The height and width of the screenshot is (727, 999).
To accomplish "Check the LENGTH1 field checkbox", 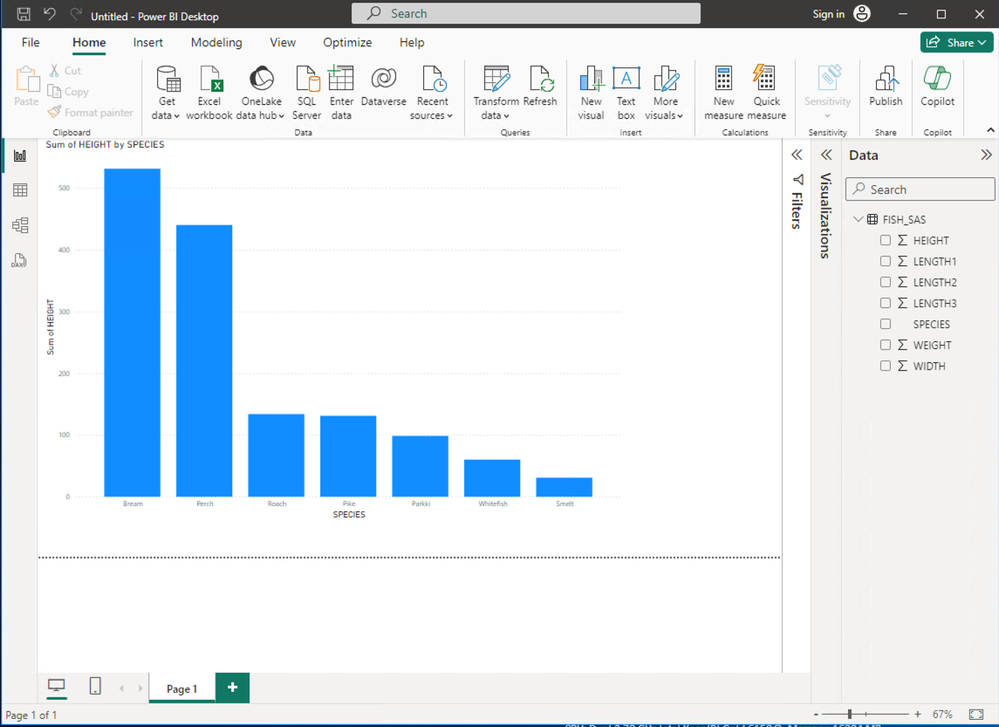I will tap(885, 261).
